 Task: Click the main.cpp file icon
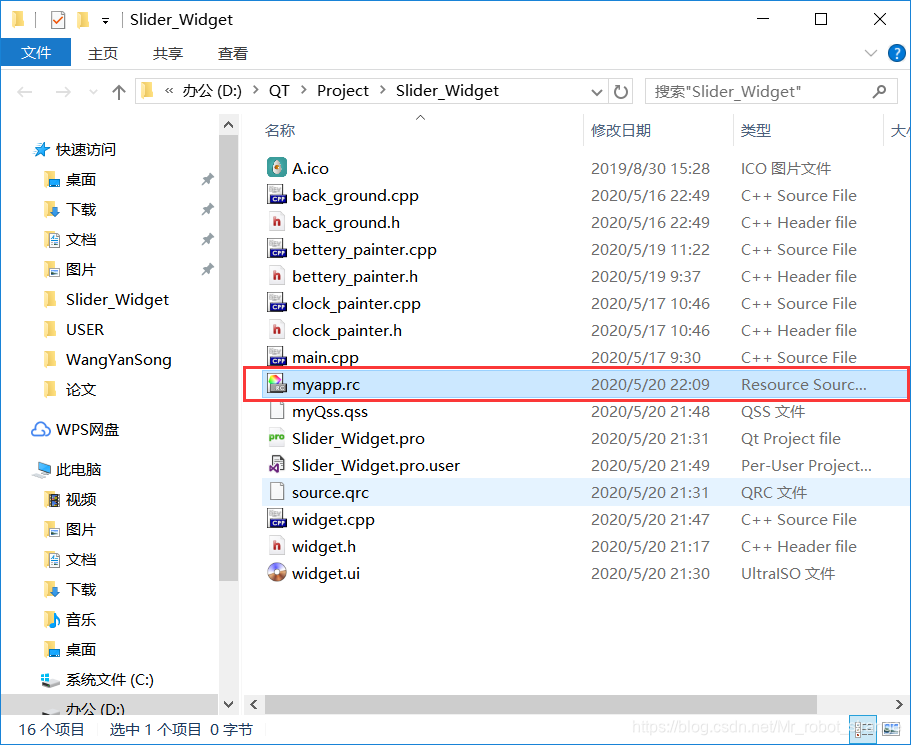(x=277, y=357)
